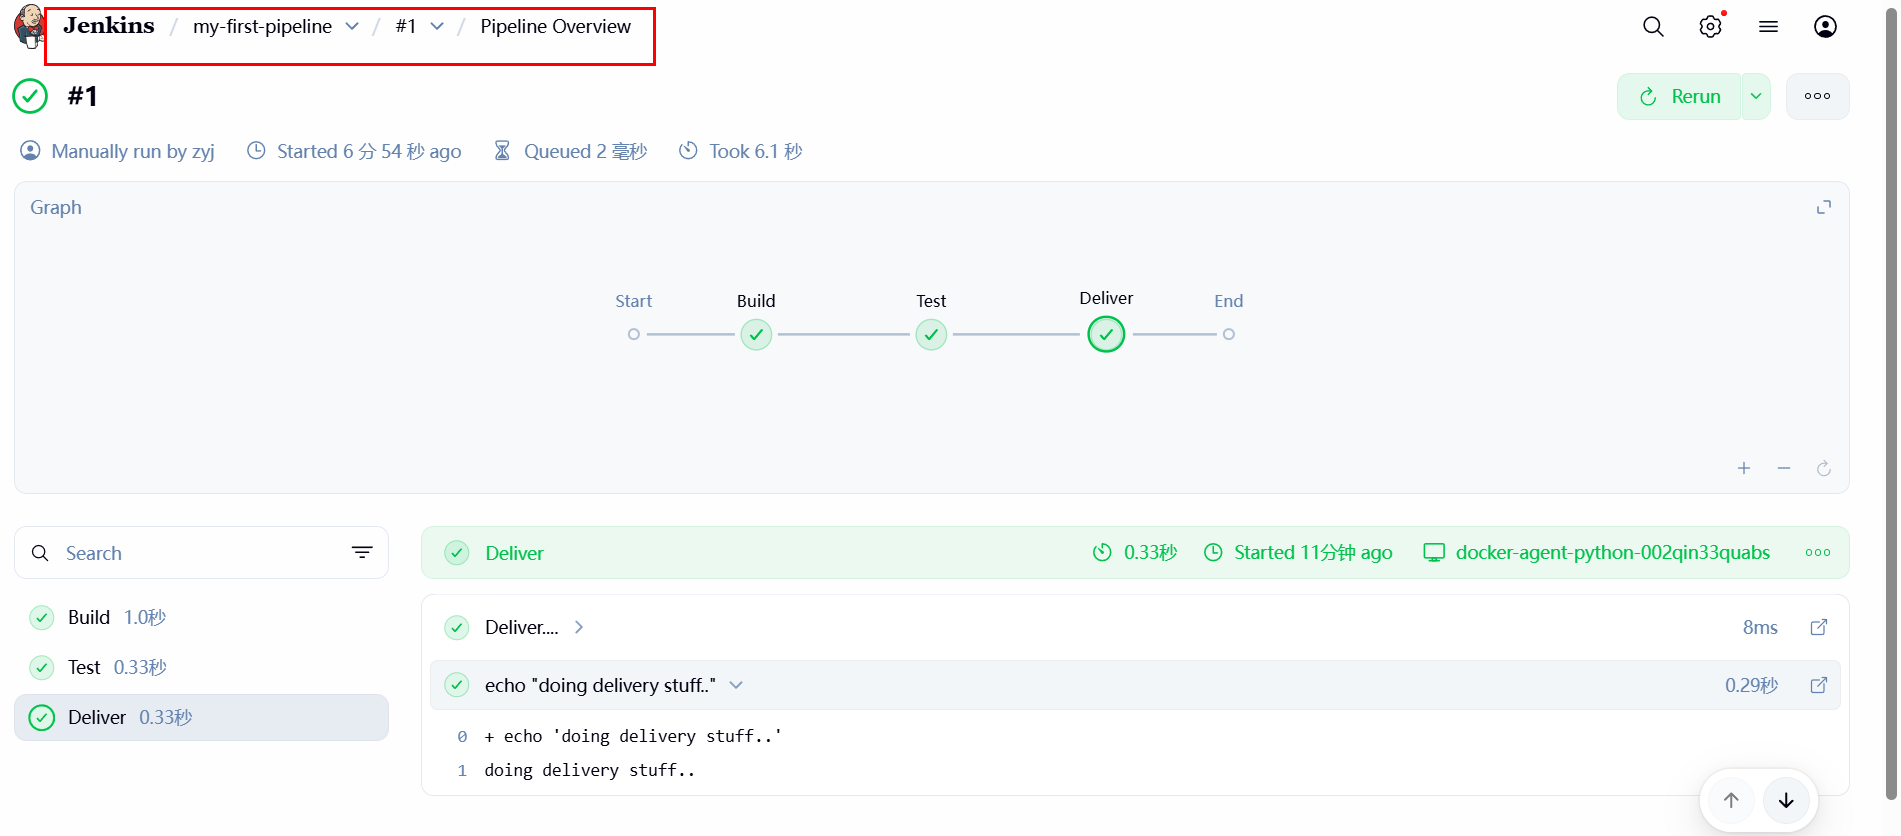The width and height of the screenshot is (1901, 836).
Task: Expand graph to fullscreen
Action: pyautogui.click(x=1824, y=207)
